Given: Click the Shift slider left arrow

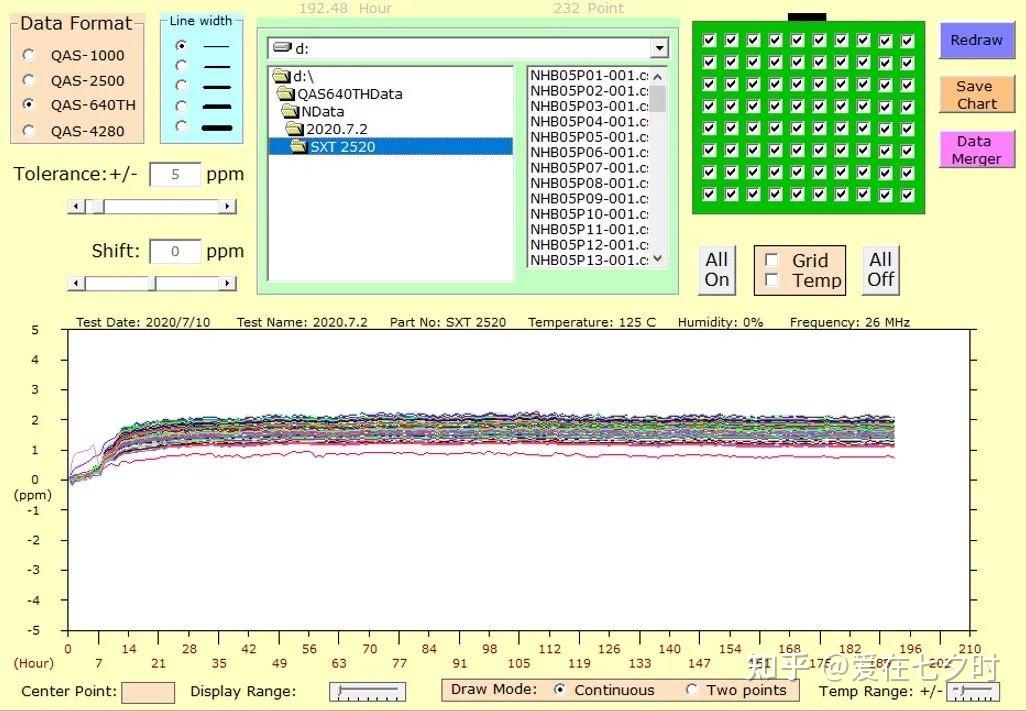Looking at the screenshot, I should click(77, 283).
